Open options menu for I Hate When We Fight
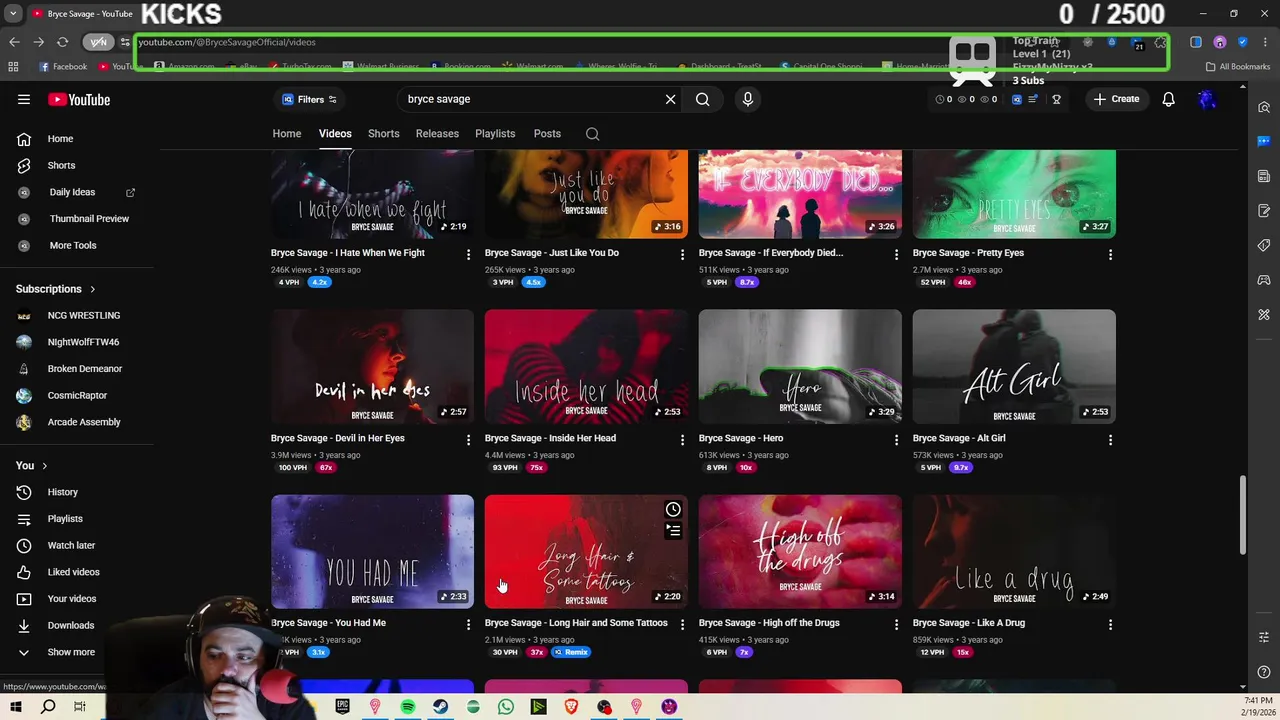The width and height of the screenshot is (1280, 720). [x=468, y=254]
